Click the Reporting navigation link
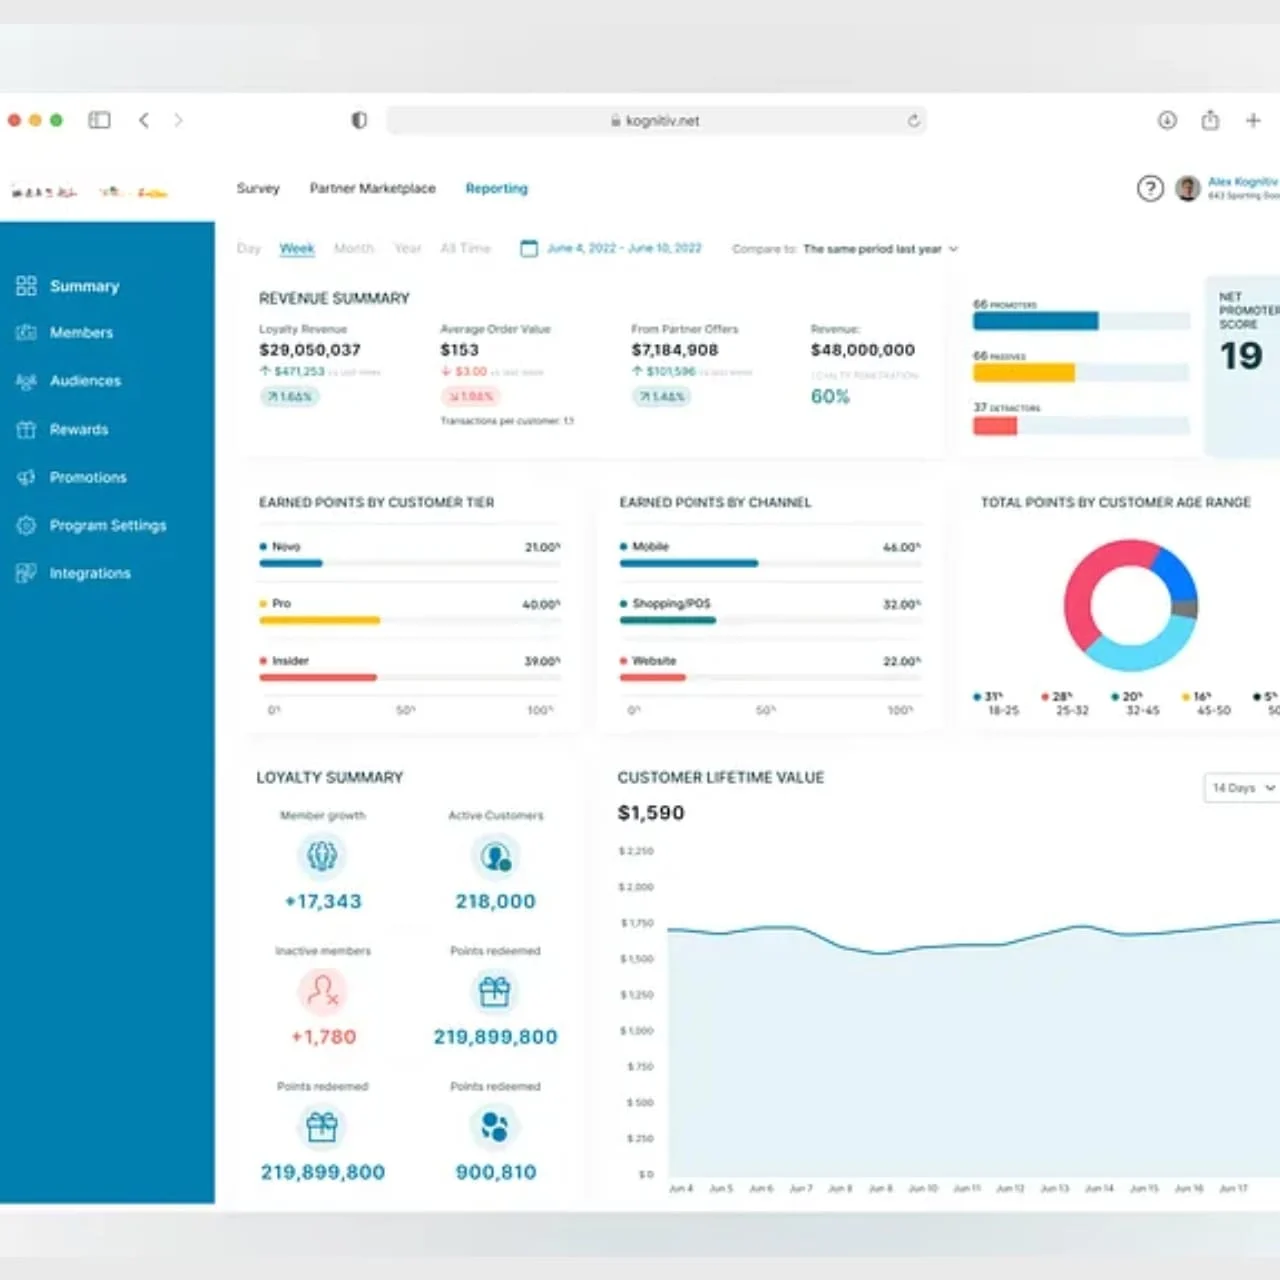 click(496, 188)
